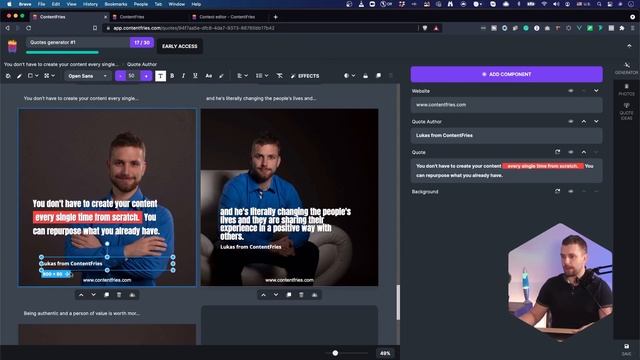Click the Add Component button
The width and height of the screenshot is (640, 360).
507,74
